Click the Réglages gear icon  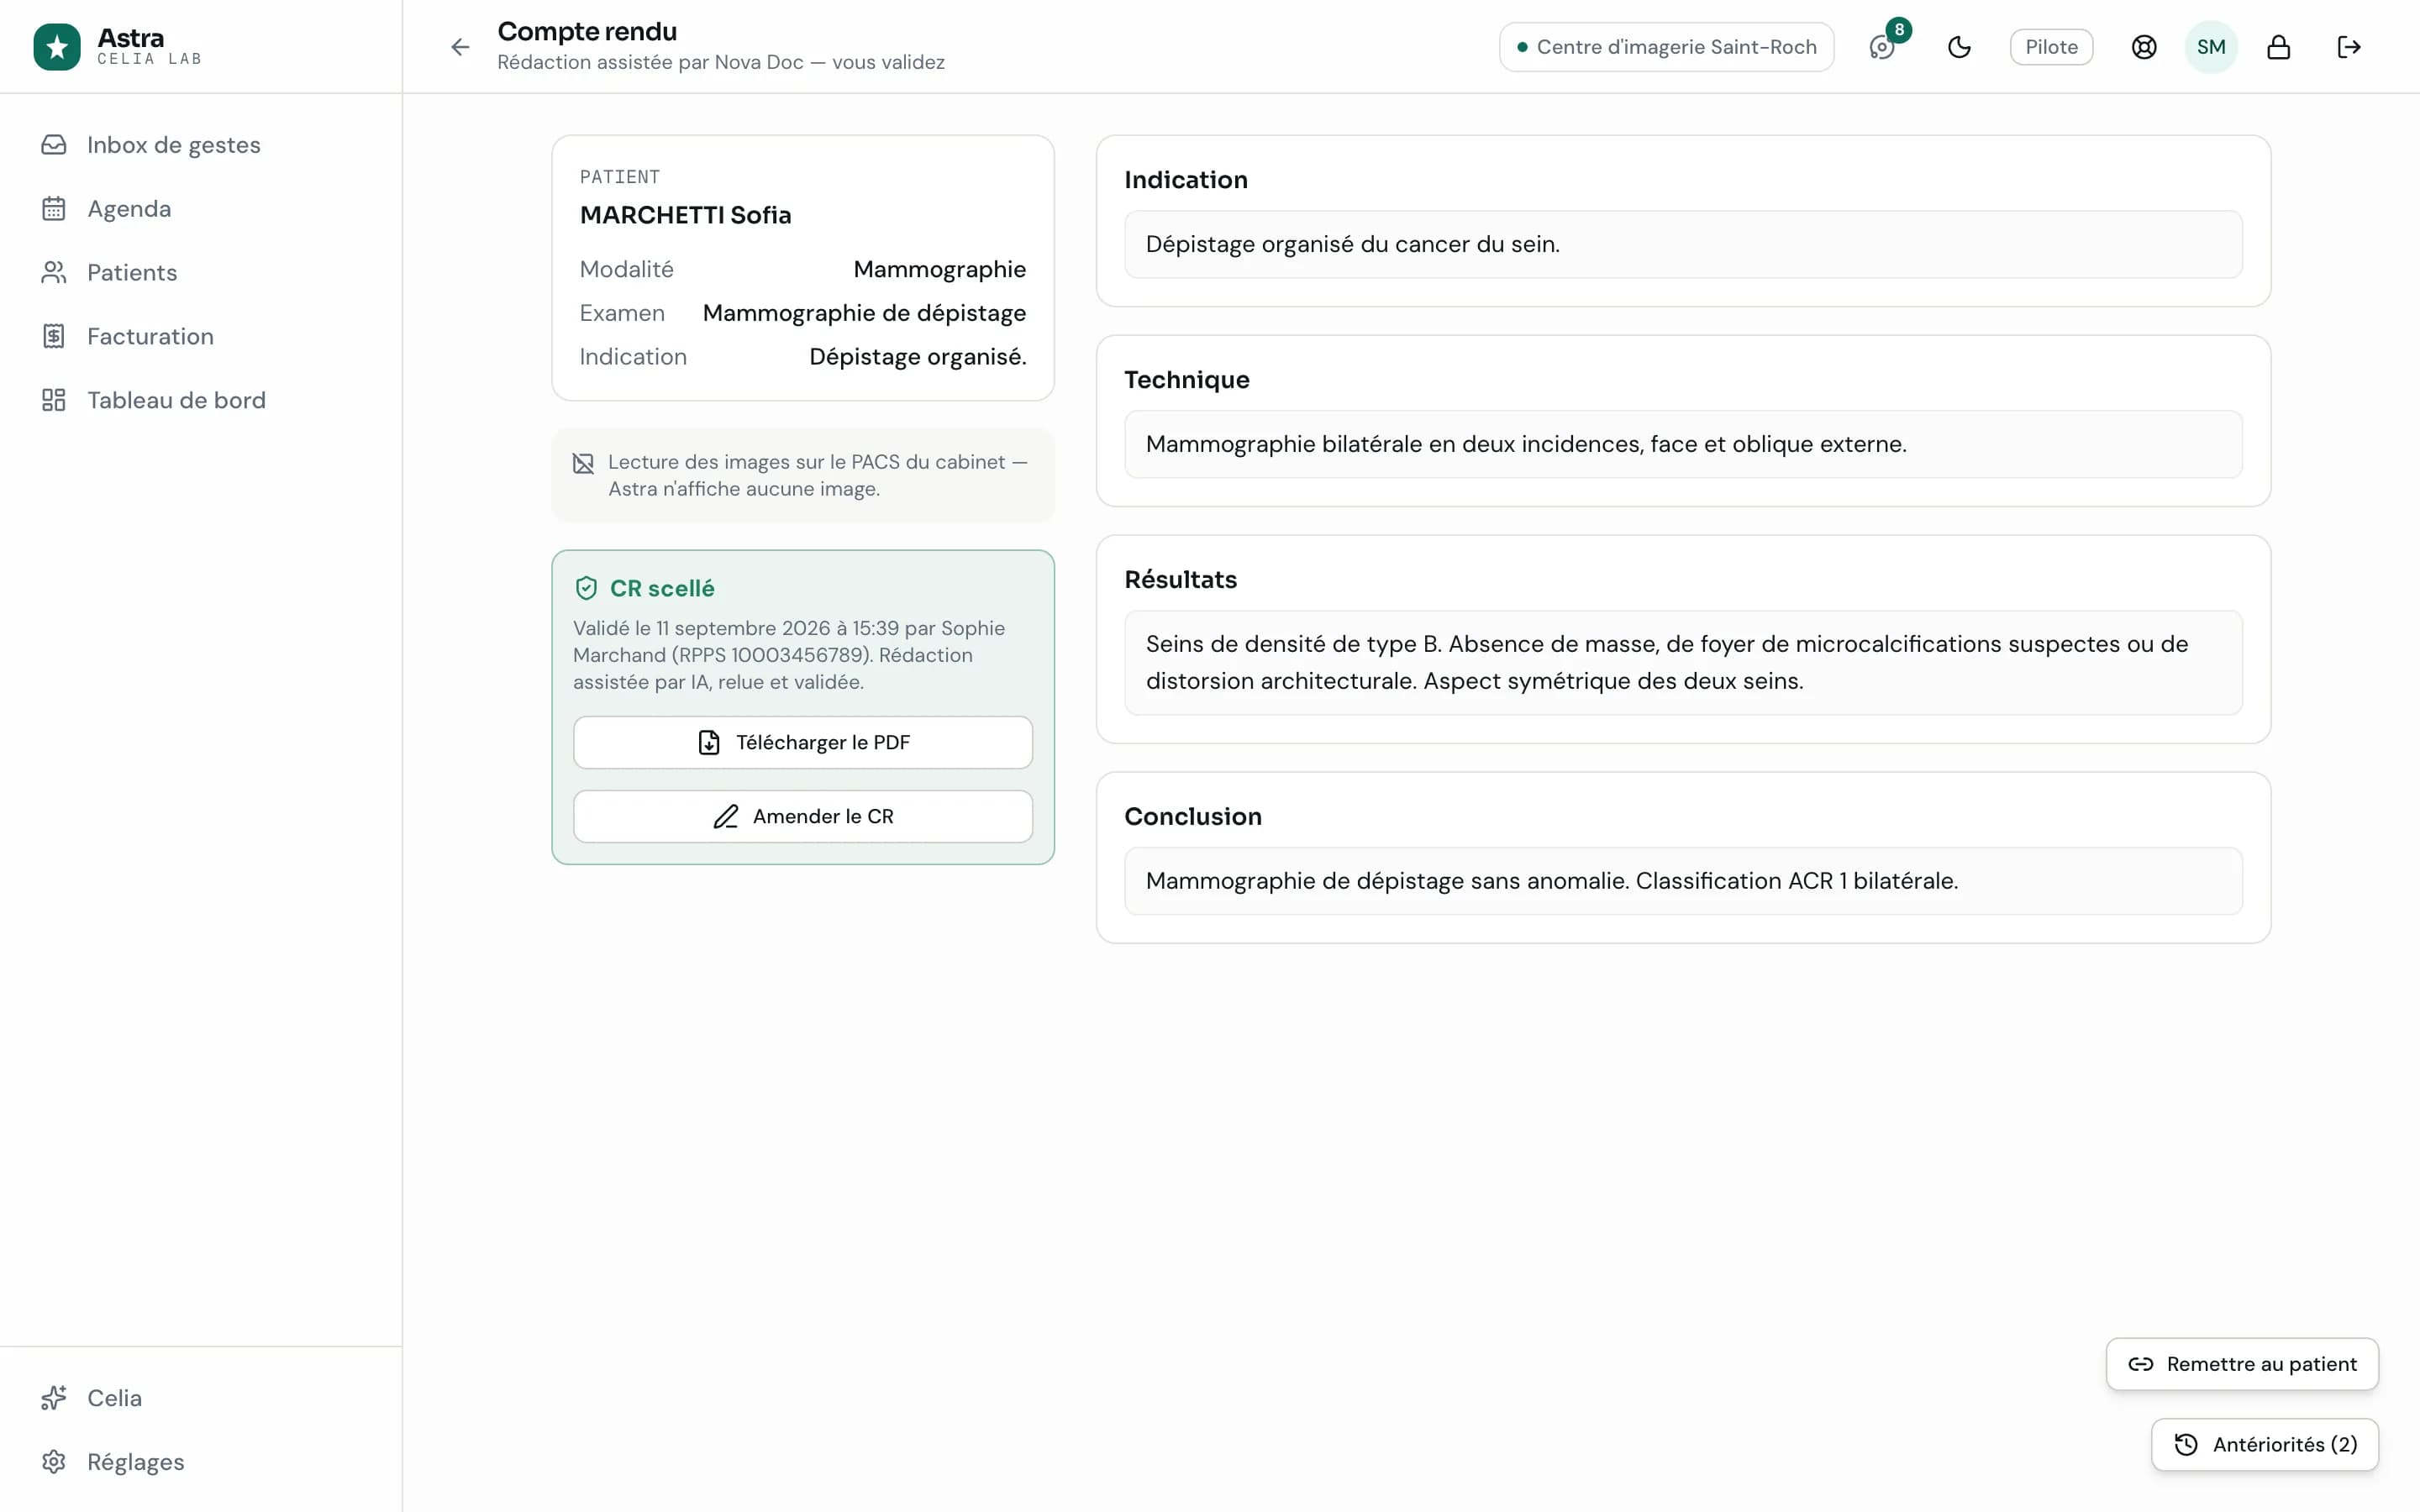pos(54,1462)
